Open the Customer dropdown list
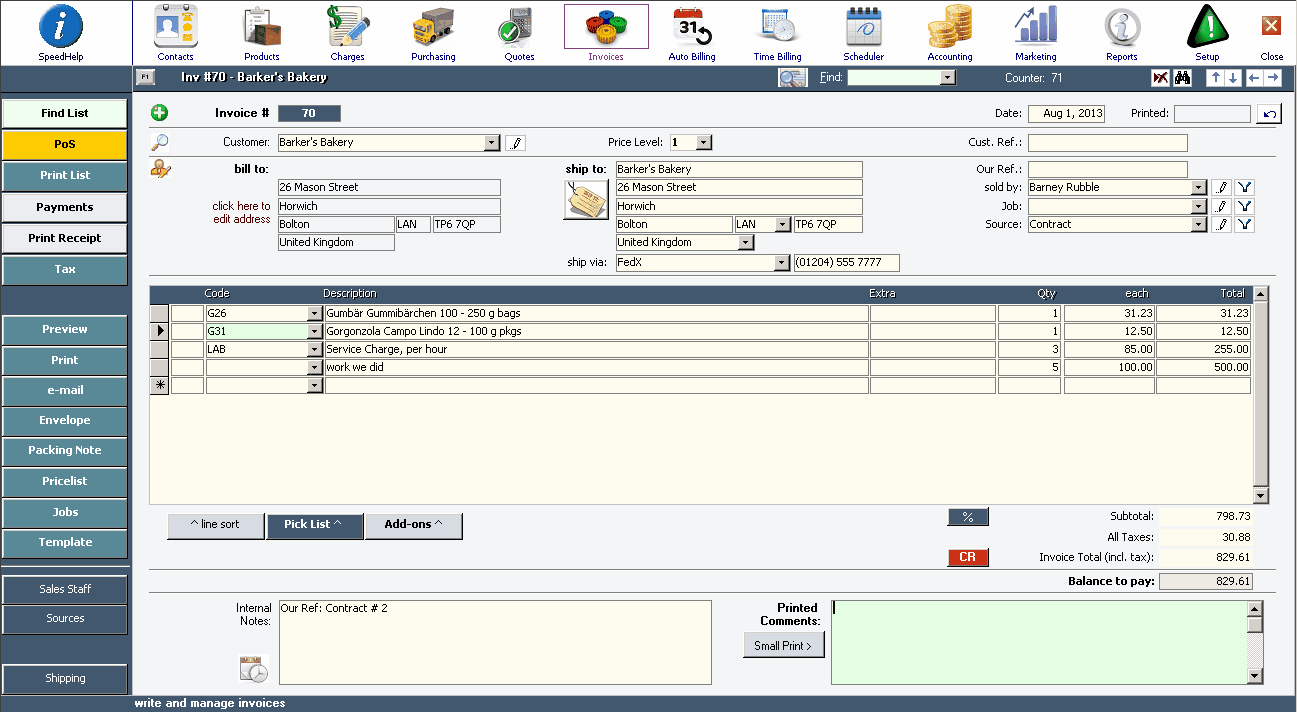The height and width of the screenshot is (712, 1297). coord(491,143)
